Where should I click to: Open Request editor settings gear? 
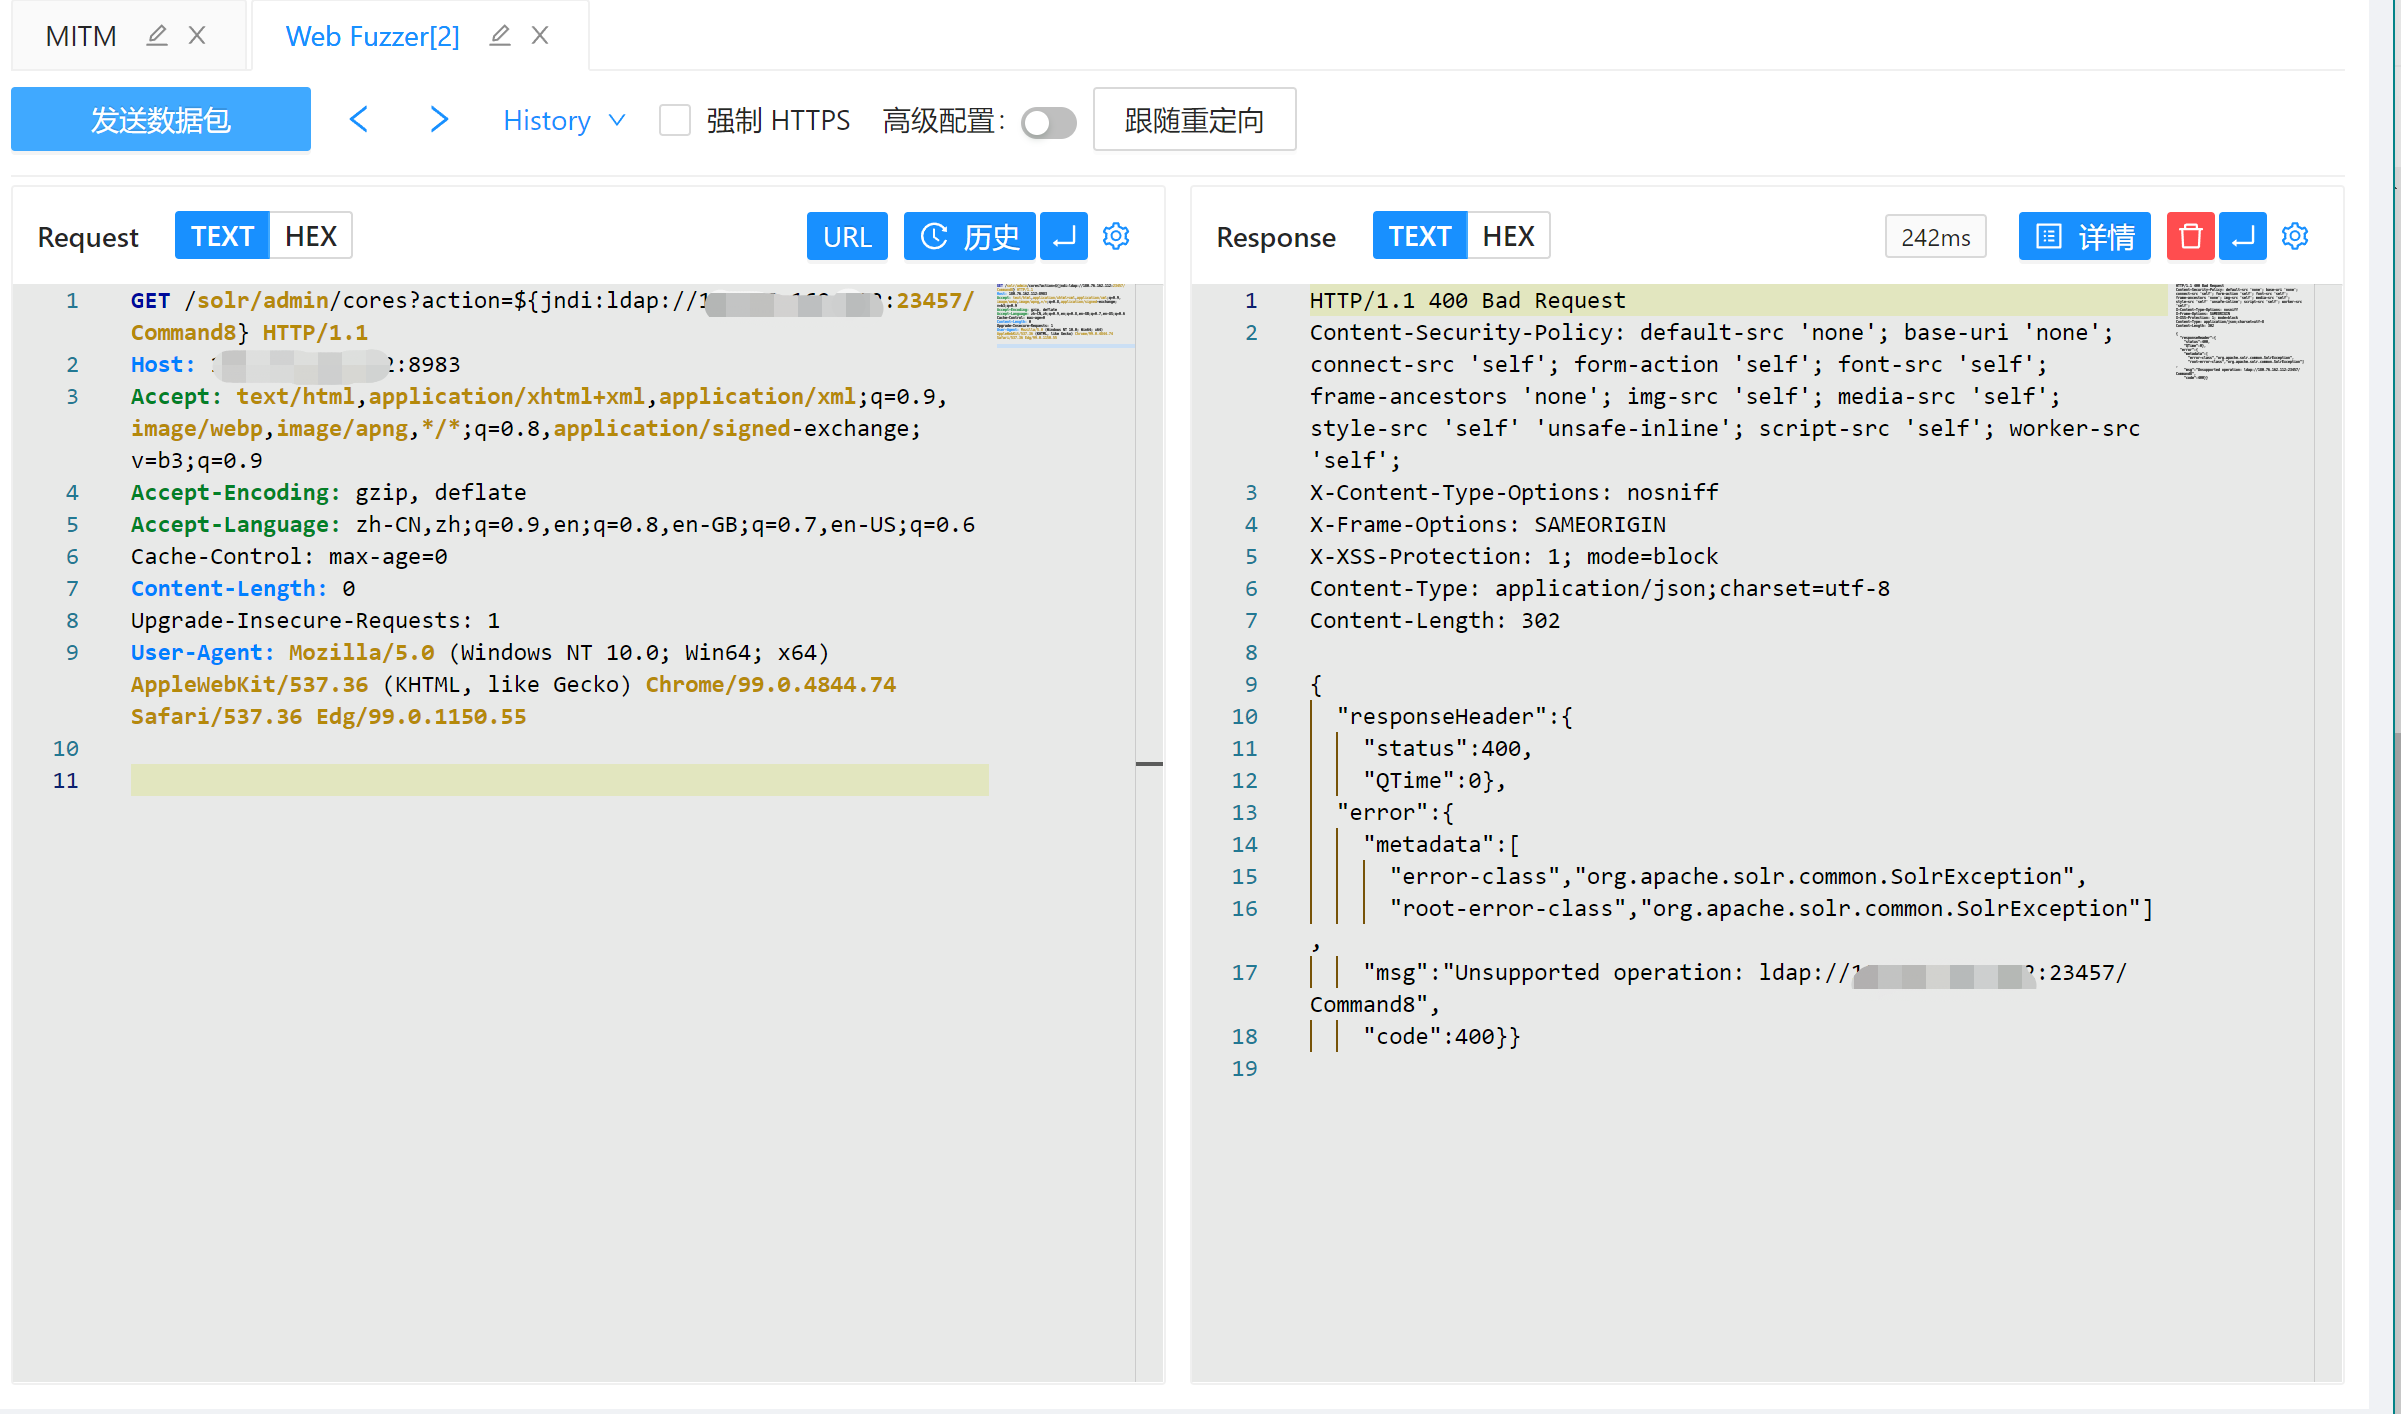click(x=1116, y=236)
